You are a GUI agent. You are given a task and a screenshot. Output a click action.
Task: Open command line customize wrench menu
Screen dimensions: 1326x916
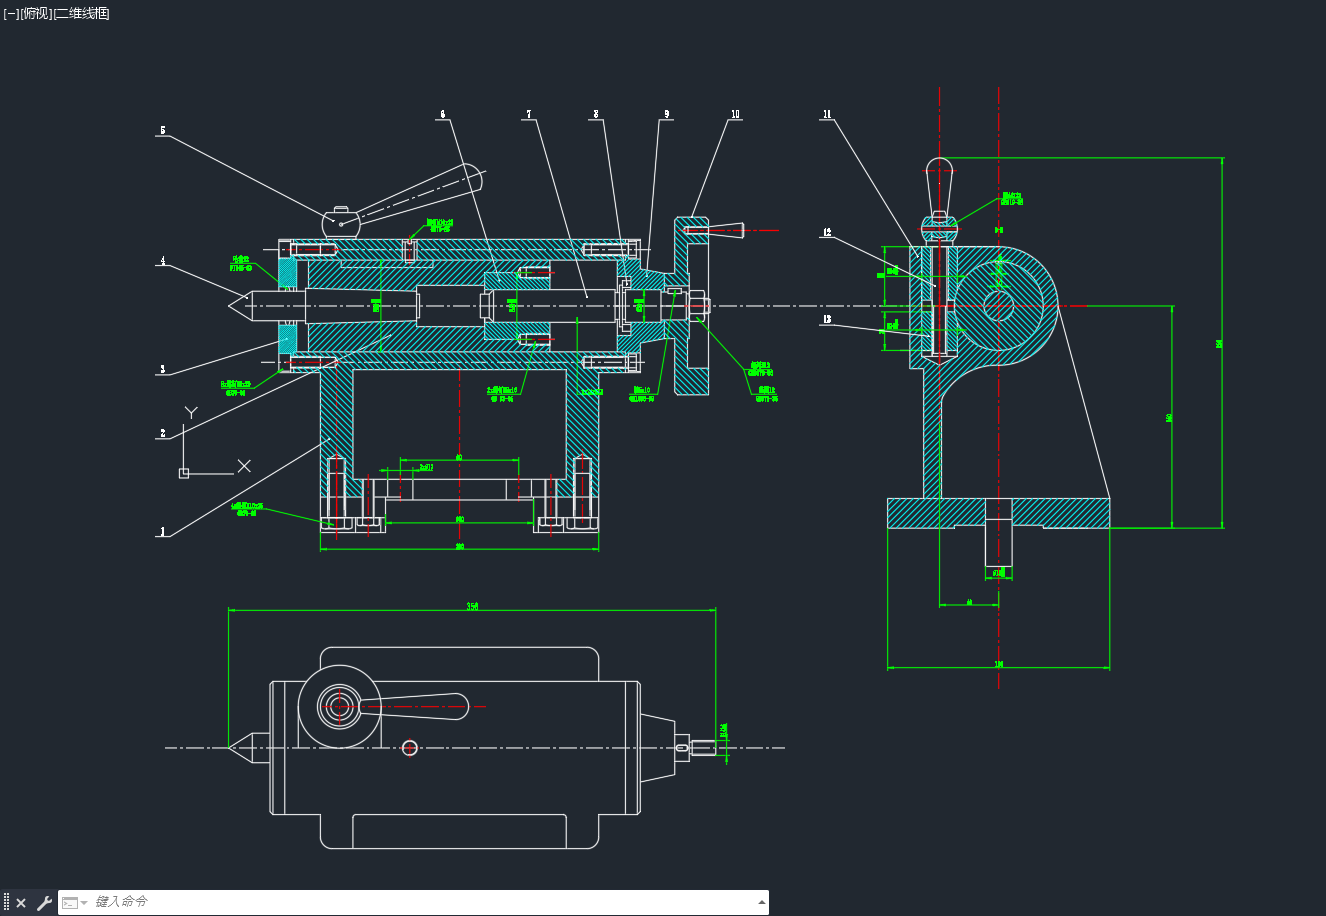pyautogui.click(x=44, y=903)
